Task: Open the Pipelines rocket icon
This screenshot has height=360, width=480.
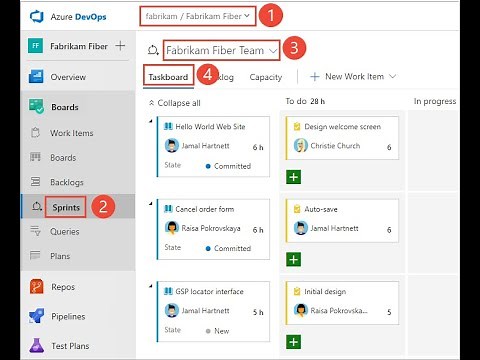Action: [36, 316]
